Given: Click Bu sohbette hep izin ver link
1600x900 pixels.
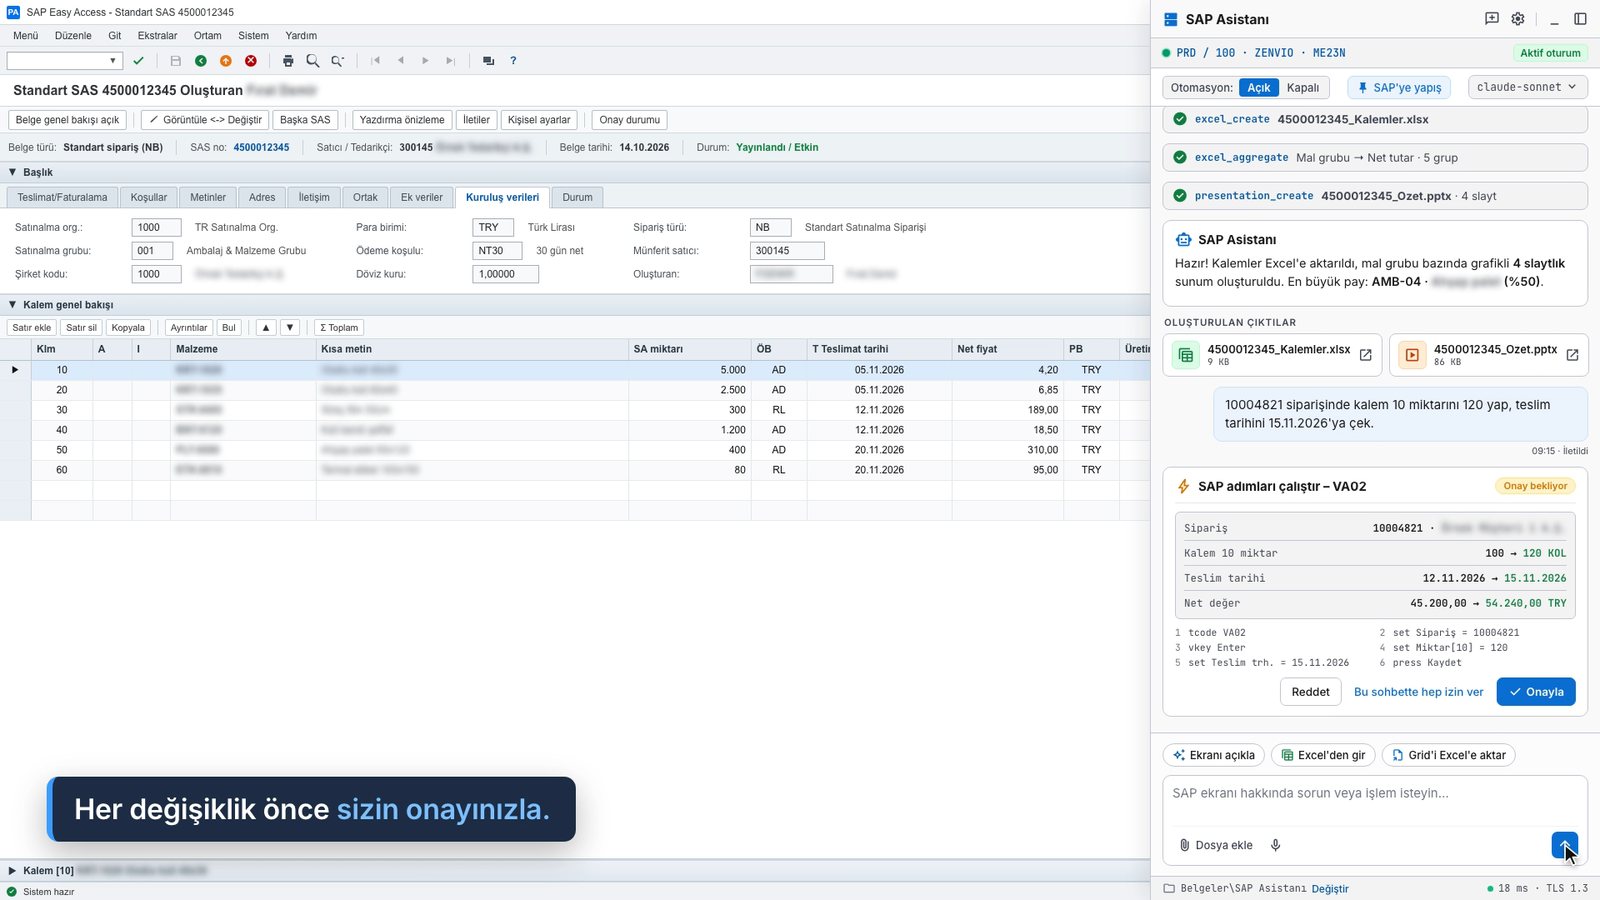Looking at the screenshot, I should point(1418,692).
